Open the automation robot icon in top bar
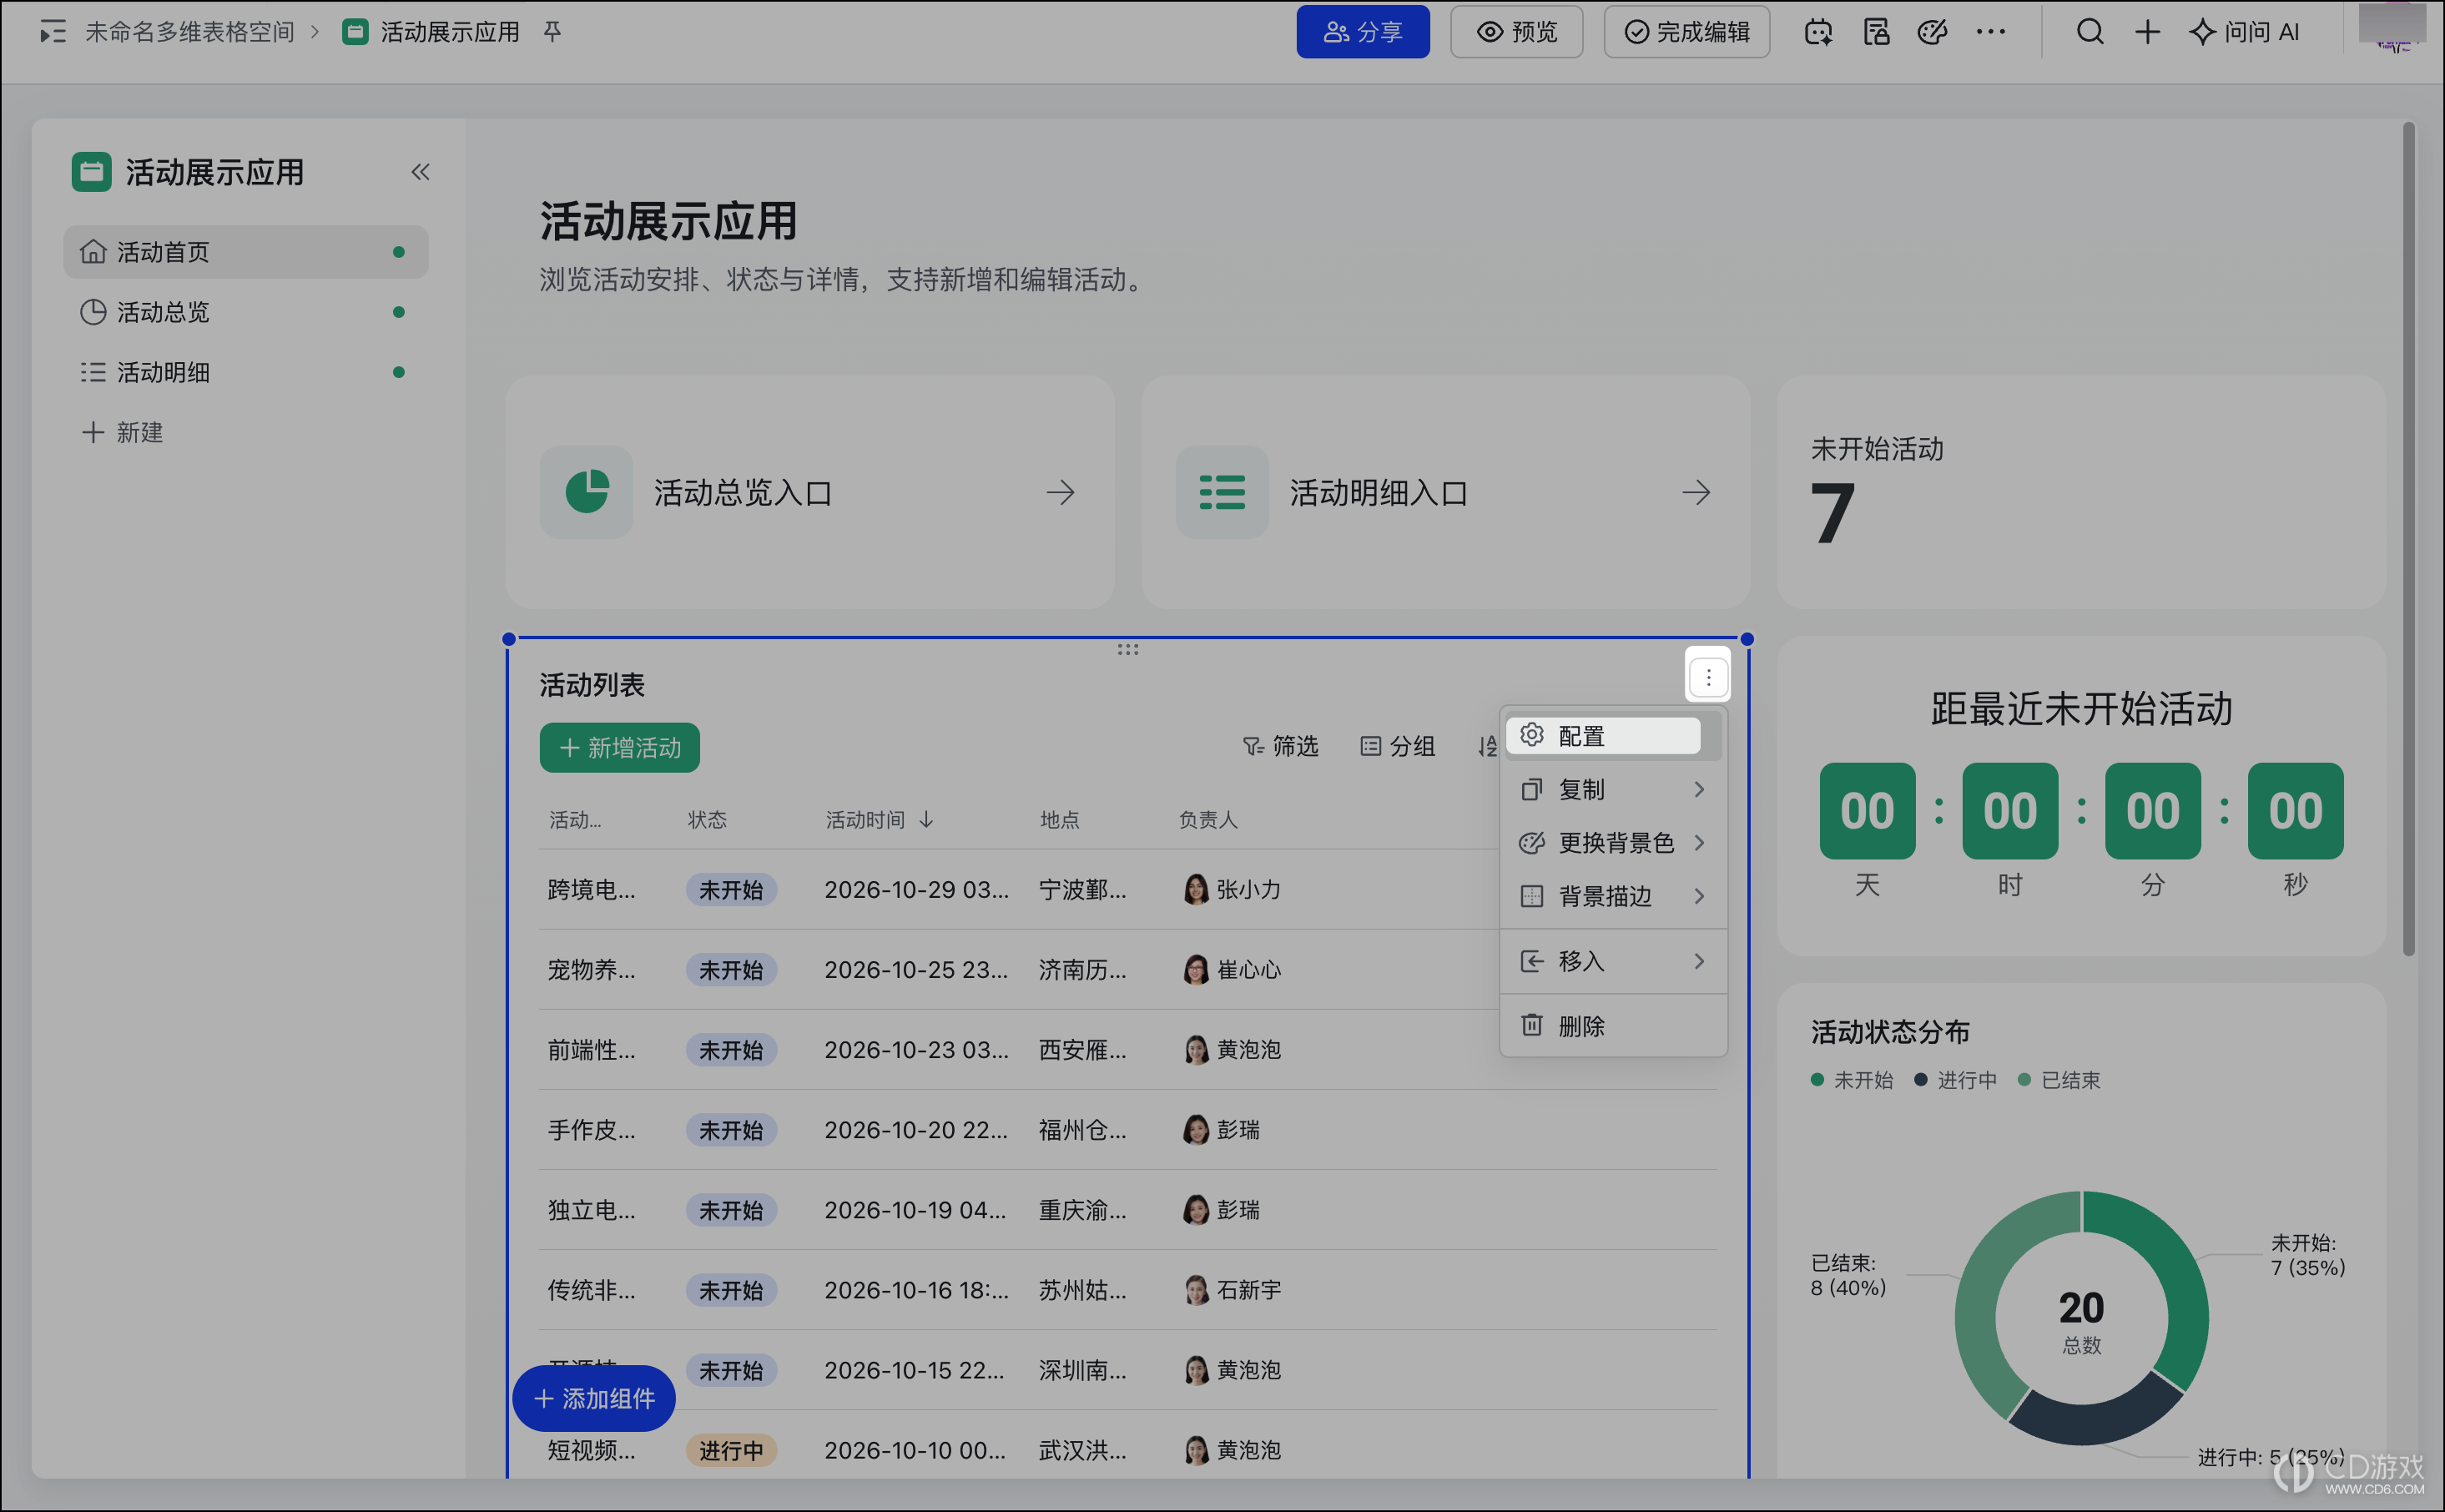Viewport: 2445px width, 1512px height. pyautogui.click(x=1818, y=32)
